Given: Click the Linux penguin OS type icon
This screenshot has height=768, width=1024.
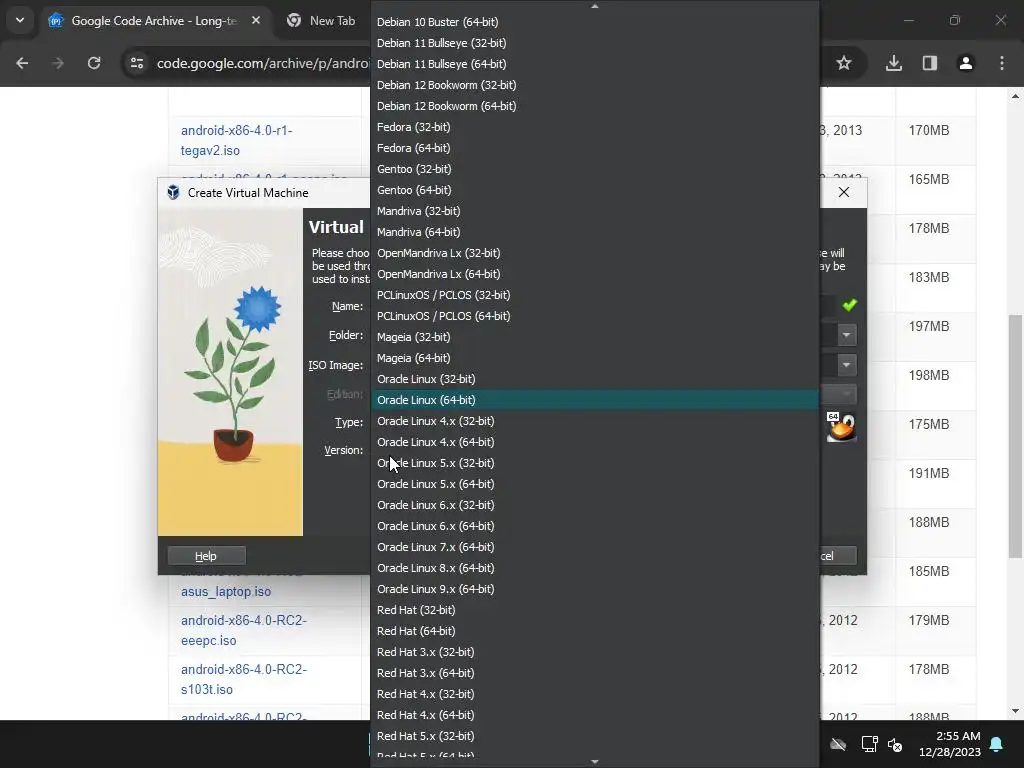Looking at the screenshot, I should (840, 427).
